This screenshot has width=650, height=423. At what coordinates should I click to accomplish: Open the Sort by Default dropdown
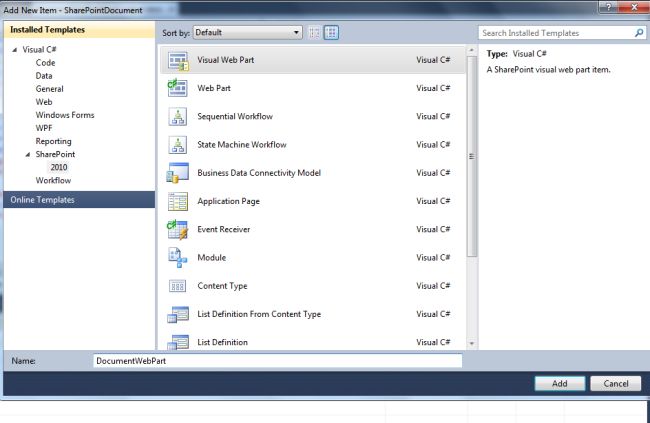click(248, 32)
